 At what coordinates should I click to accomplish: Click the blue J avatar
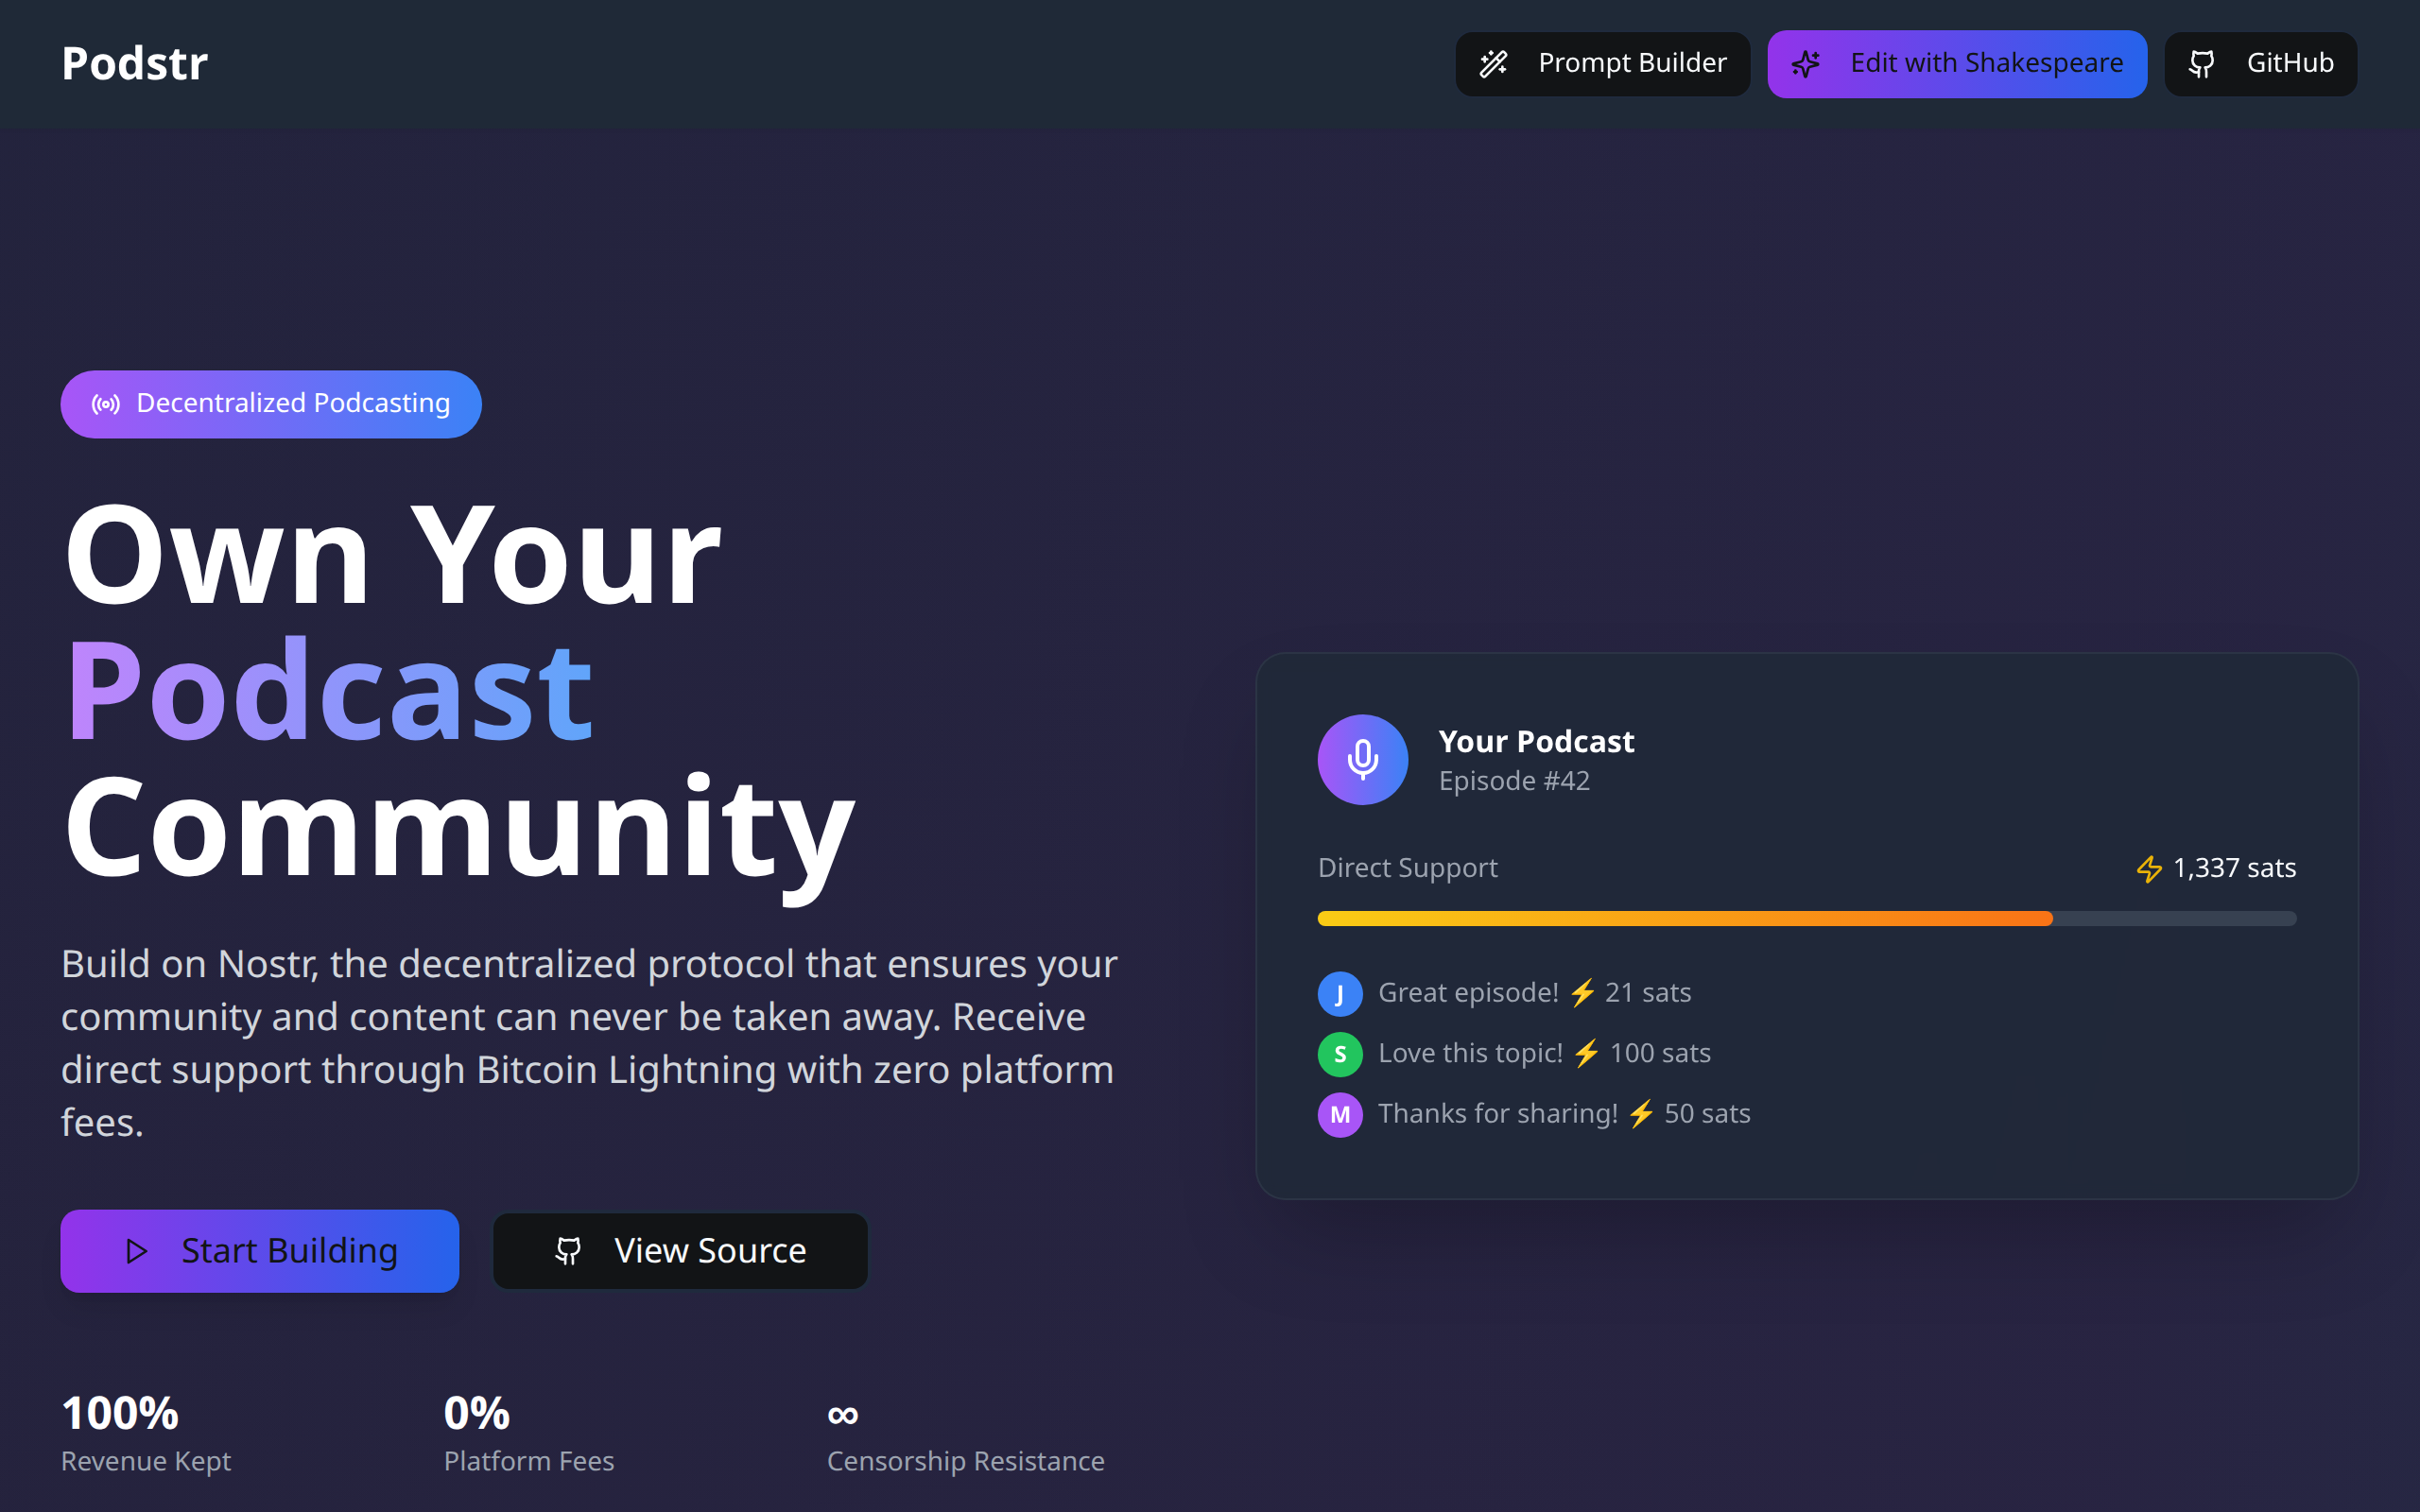(1340, 994)
